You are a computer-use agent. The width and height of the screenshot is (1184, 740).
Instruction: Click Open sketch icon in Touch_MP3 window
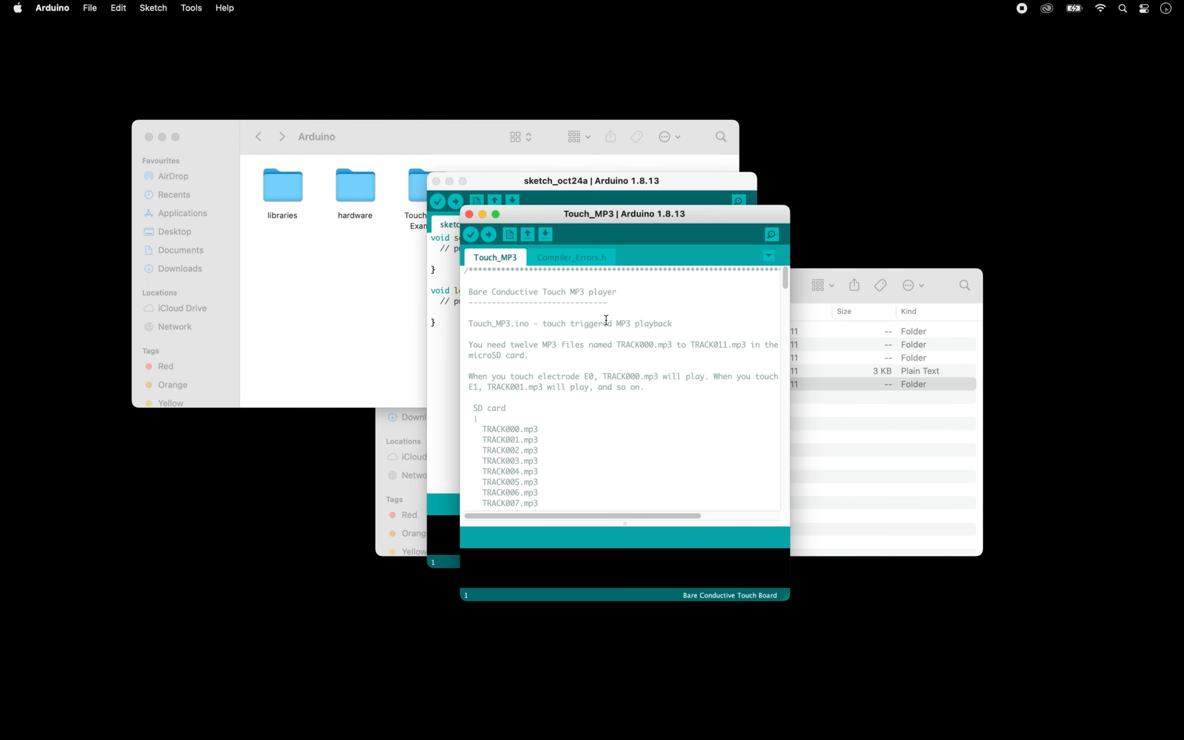527,234
